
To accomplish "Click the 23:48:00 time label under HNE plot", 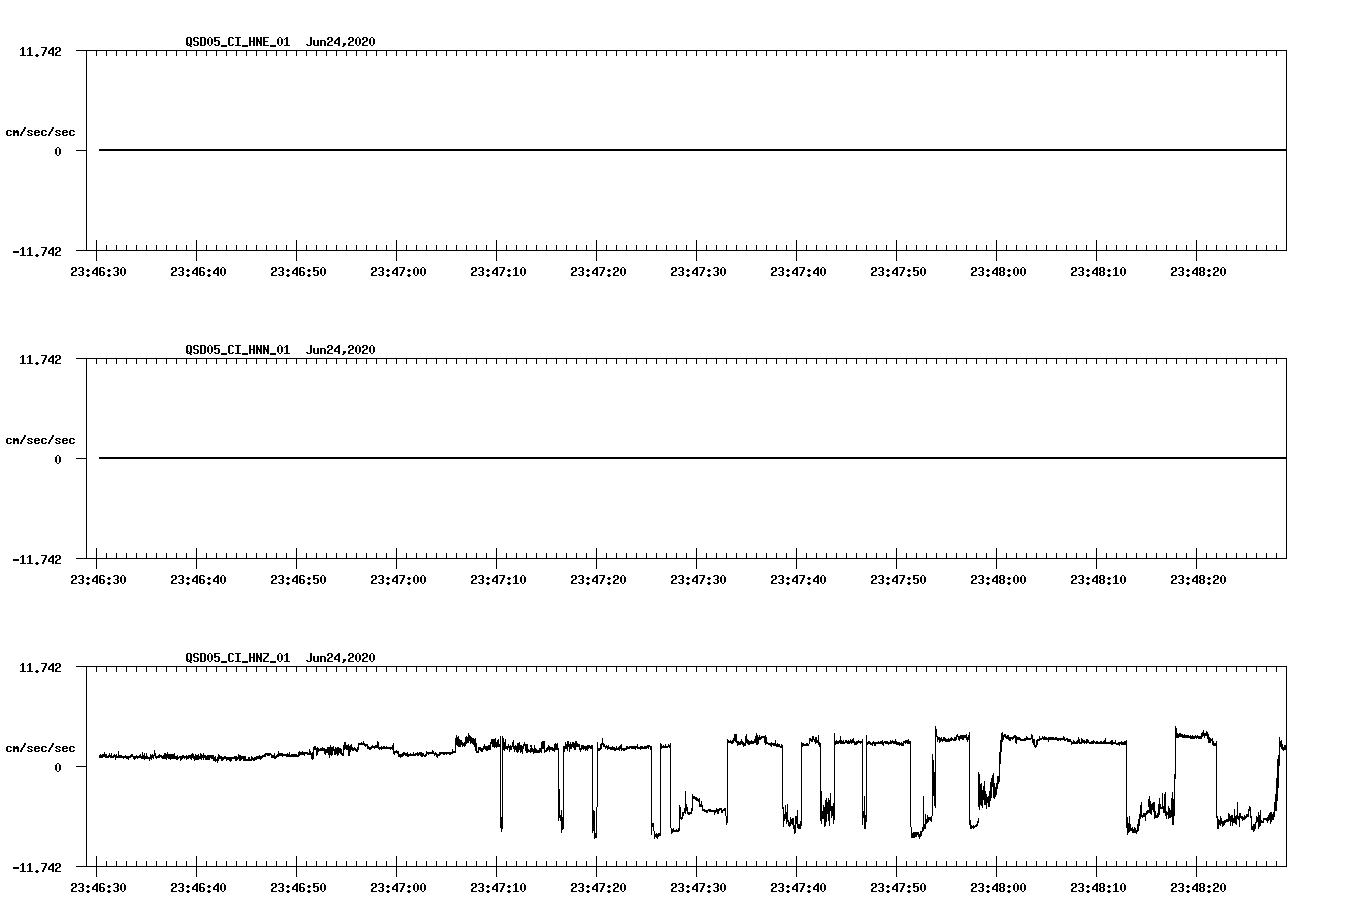I will point(998,272).
